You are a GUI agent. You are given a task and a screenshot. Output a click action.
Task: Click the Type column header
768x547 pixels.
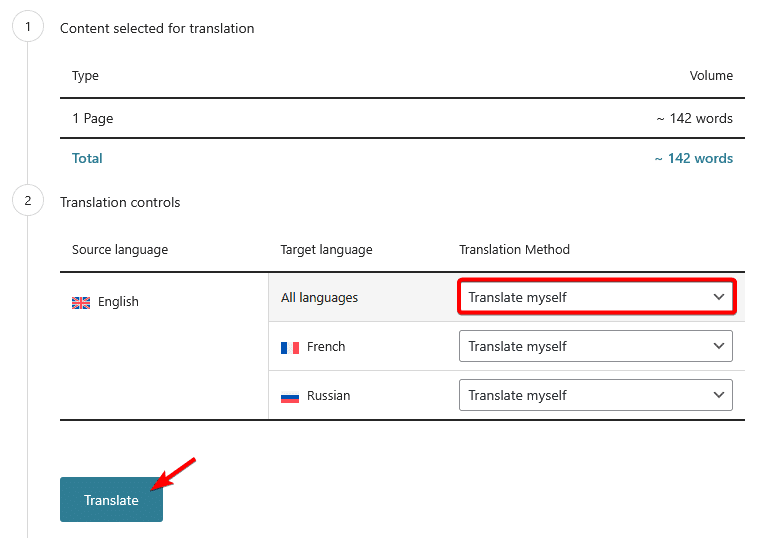pyautogui.click(x=85, y=76)
